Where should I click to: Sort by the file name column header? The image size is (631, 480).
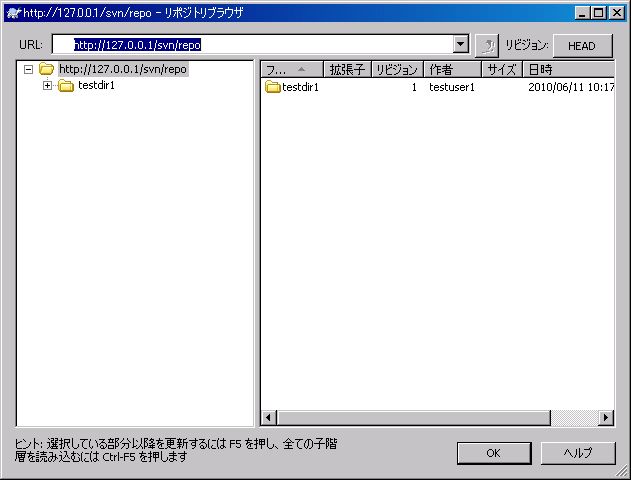click(292, 70)
